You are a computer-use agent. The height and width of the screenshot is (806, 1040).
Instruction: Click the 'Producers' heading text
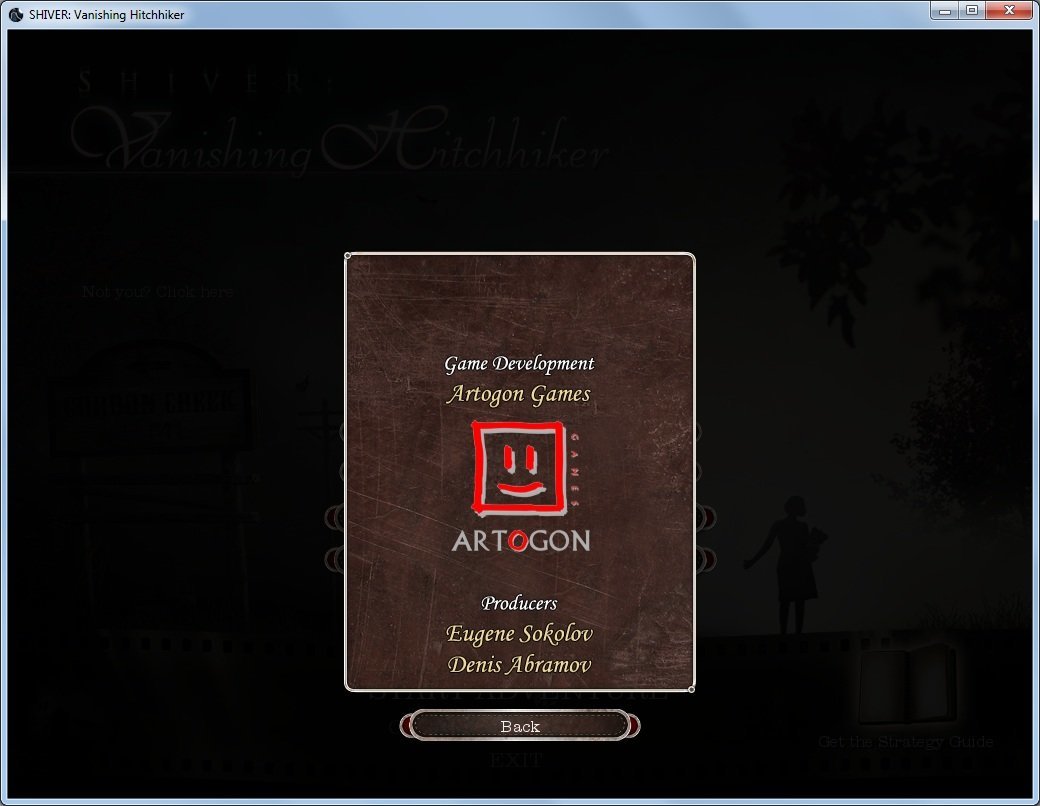tap(519, 603)
